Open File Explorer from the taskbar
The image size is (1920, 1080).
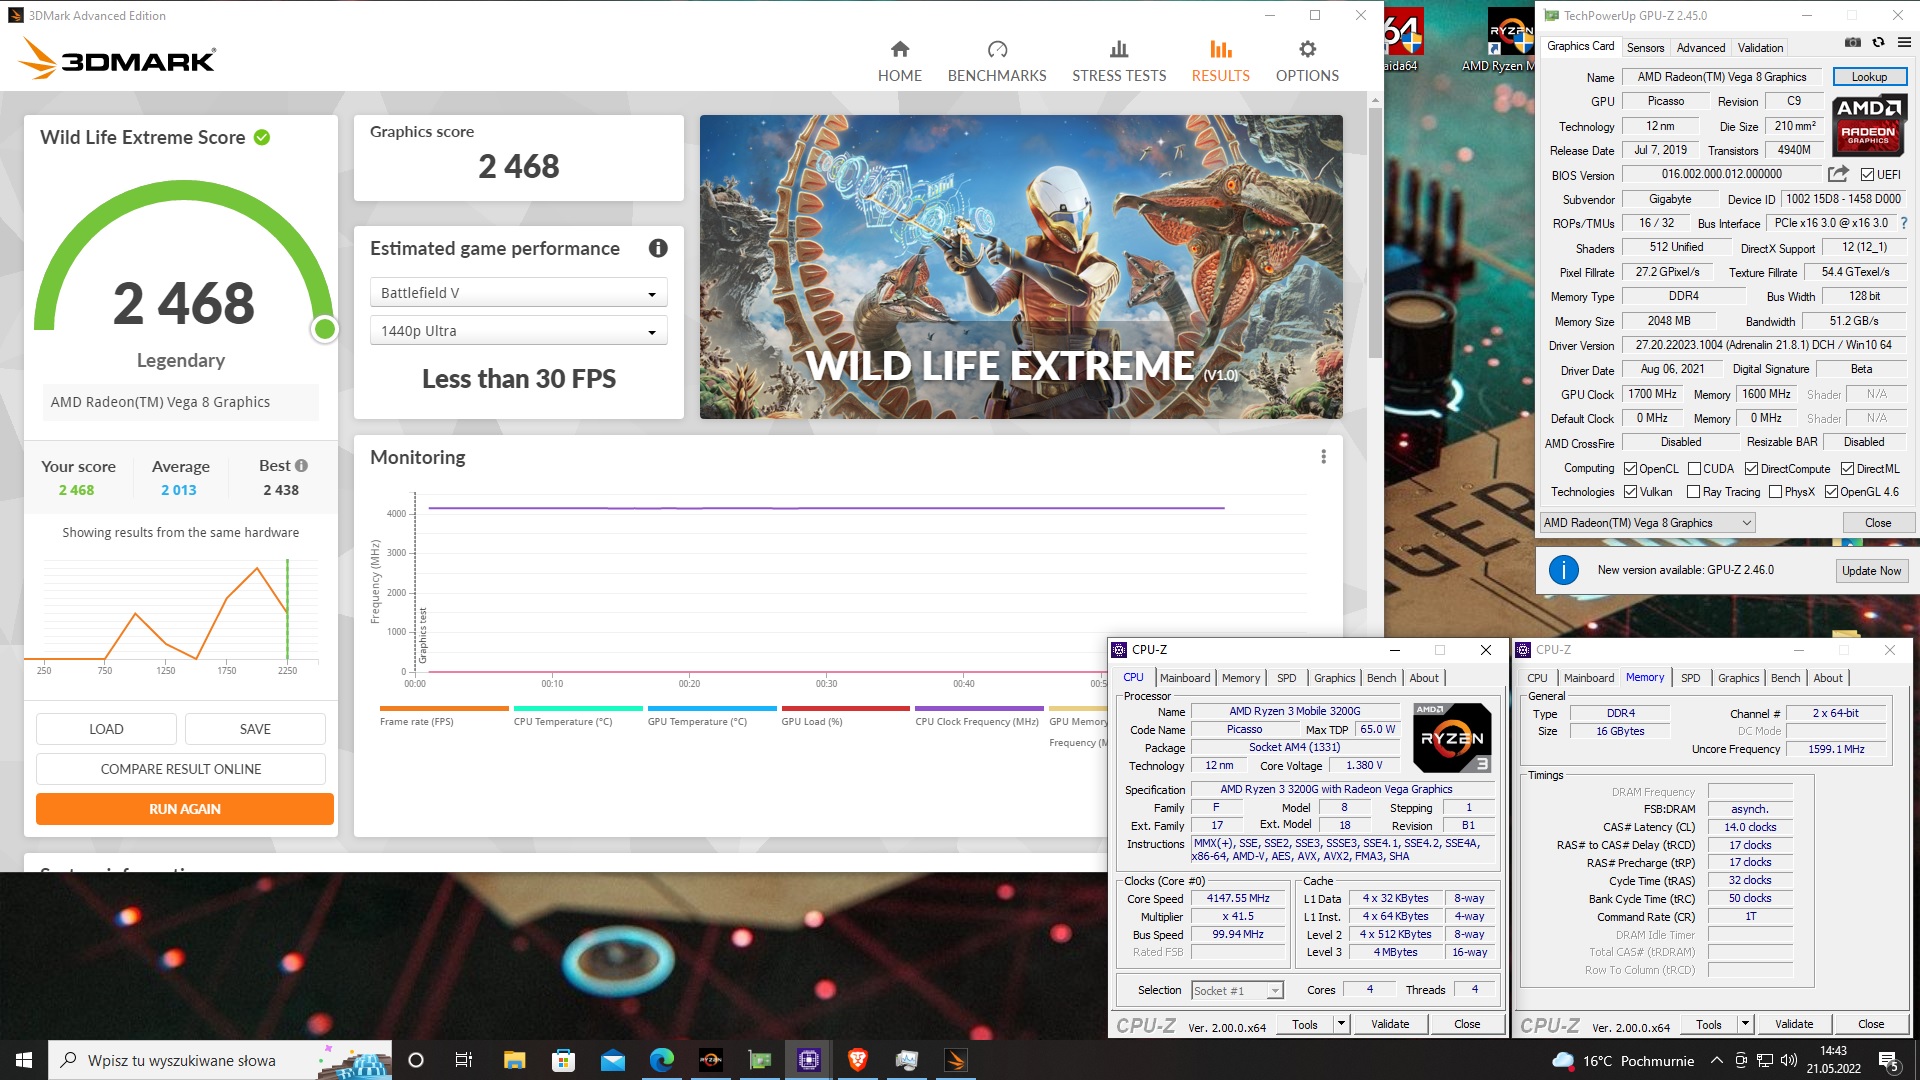(514, 1060)
